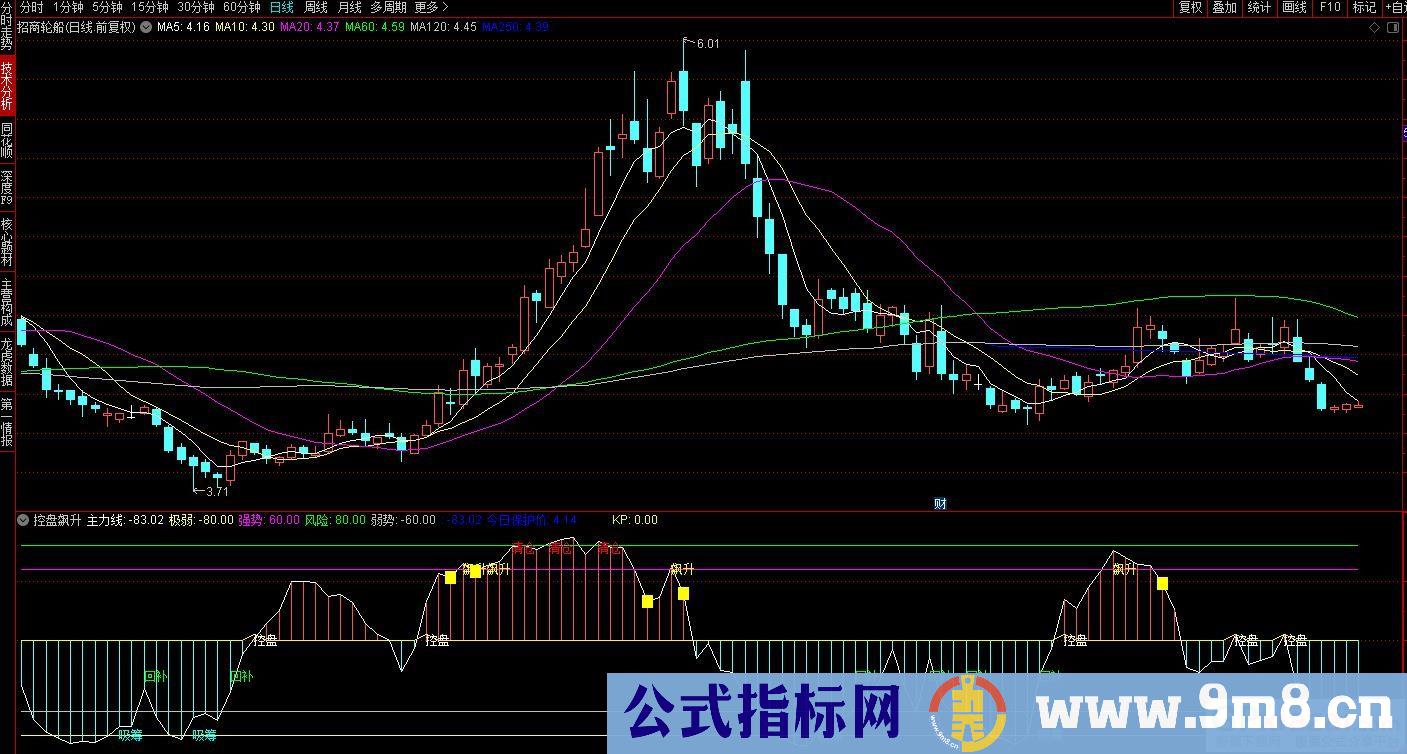Click the MA5: 4.16 label
The height and width of the screenshot is (754, 1407).
coord(183,27)
